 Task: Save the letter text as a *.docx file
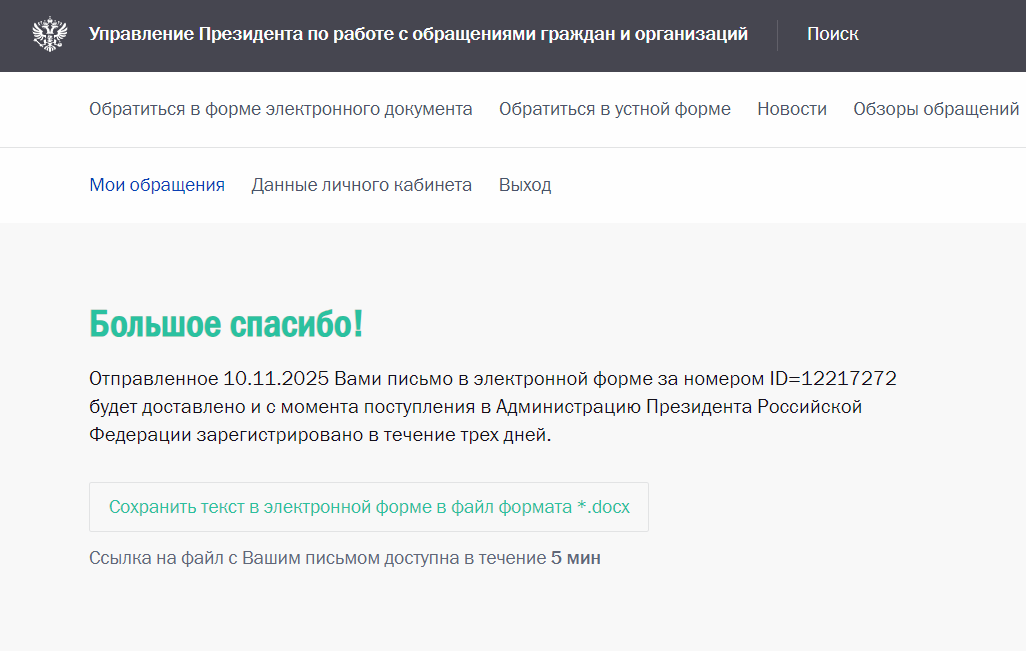369,507
